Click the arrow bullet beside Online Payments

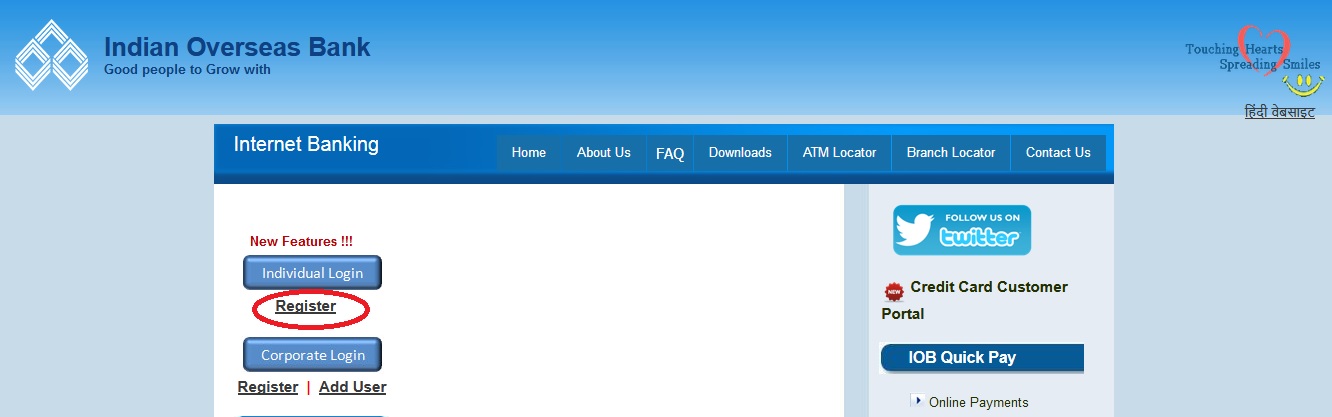[x=917, y=401]
